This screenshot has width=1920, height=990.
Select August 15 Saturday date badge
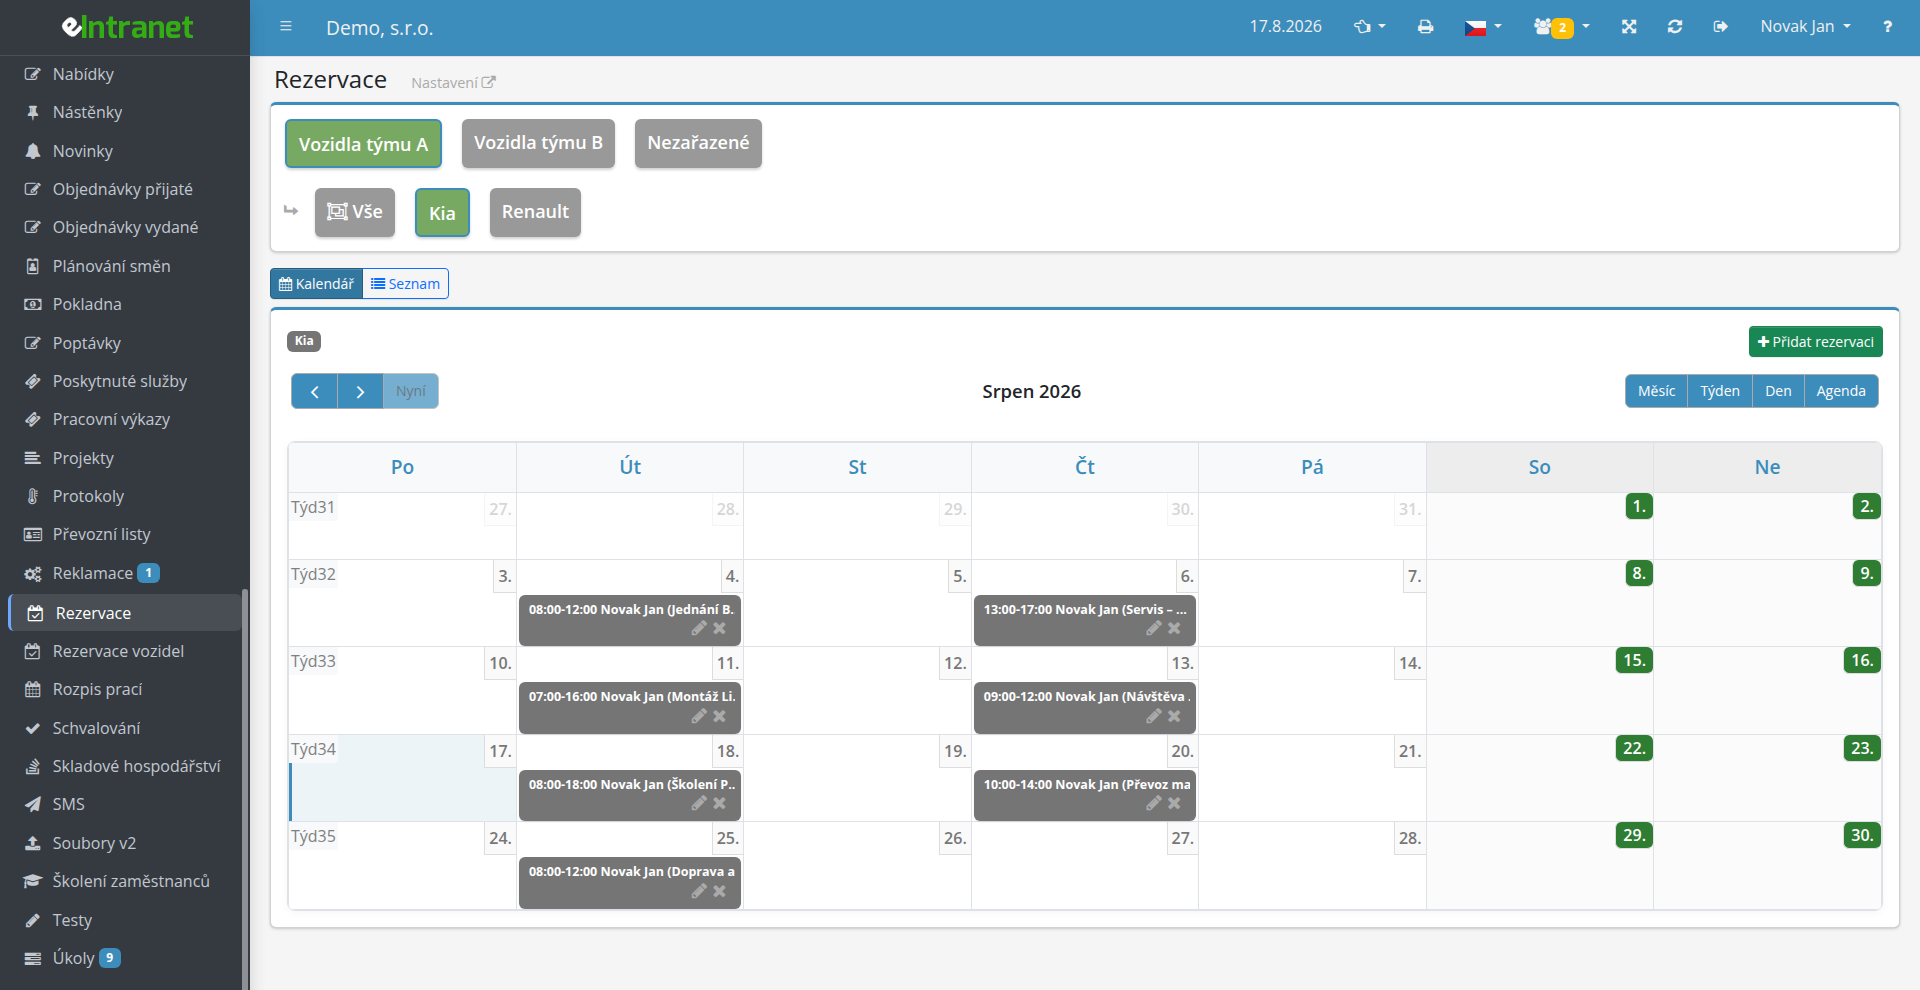pyautogui.click(x=1634, y=660)
